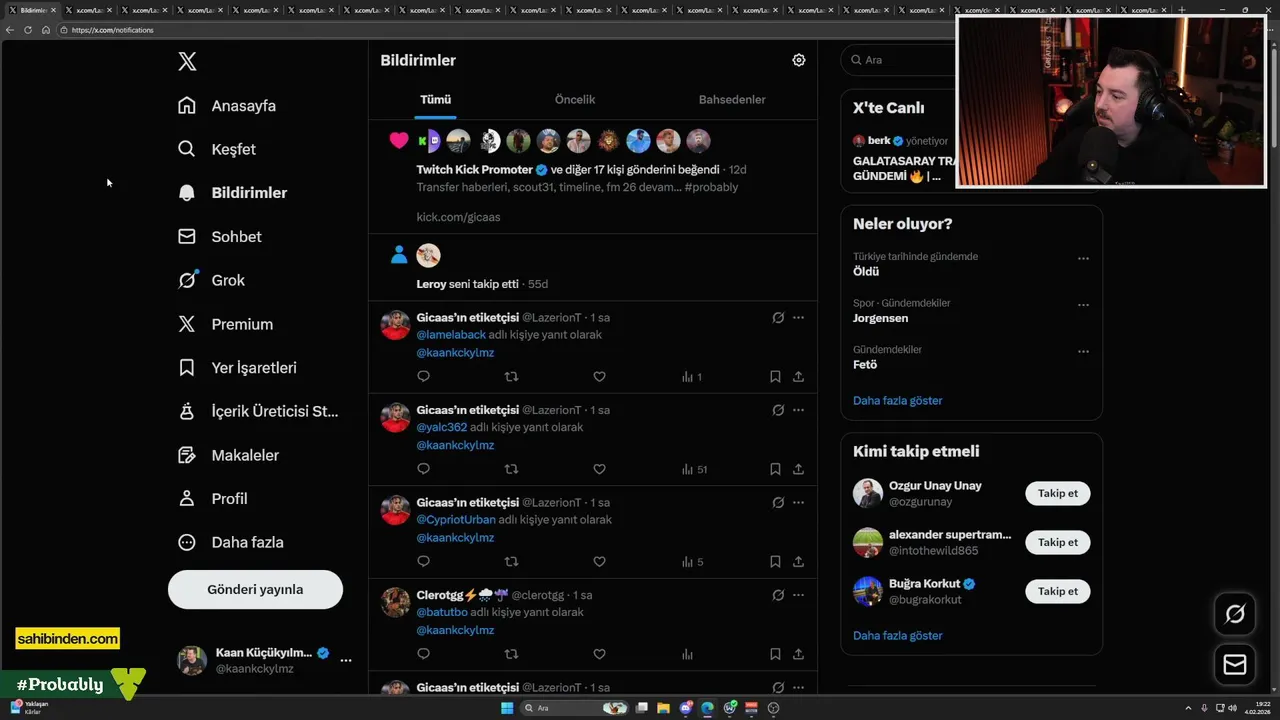Open Keşfet in sidebar

(x=217, y=149)
